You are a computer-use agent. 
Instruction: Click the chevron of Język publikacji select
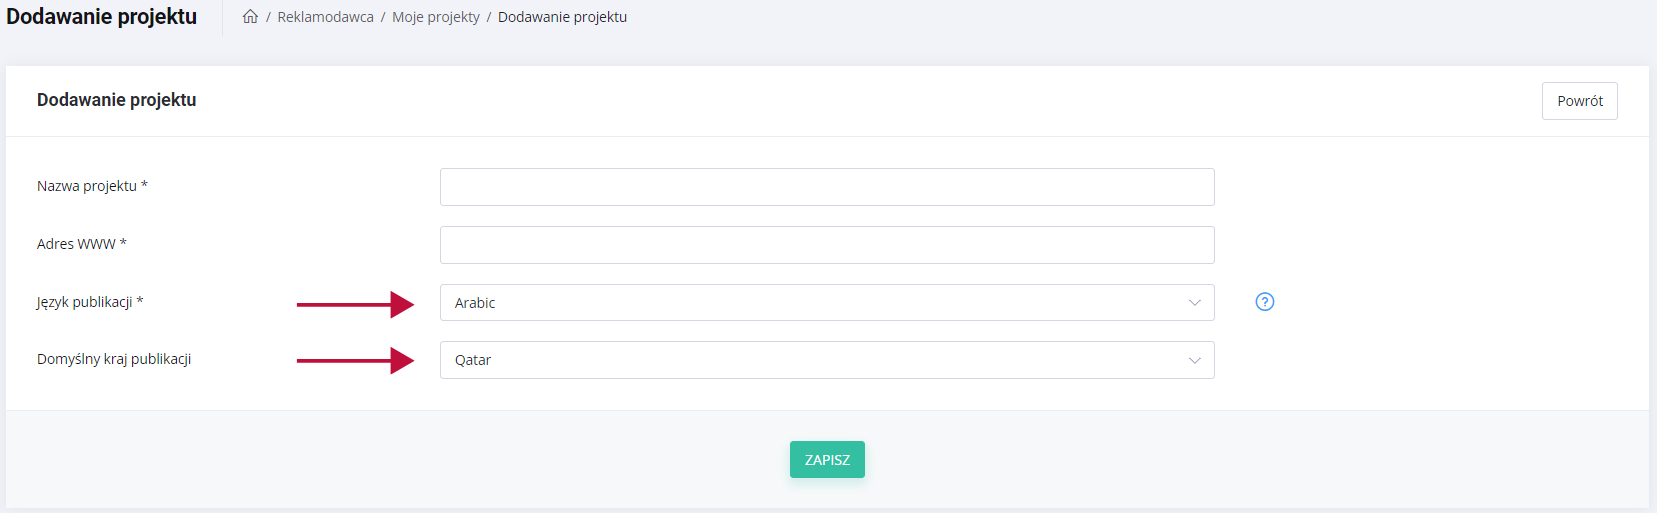click(1194, 303)
